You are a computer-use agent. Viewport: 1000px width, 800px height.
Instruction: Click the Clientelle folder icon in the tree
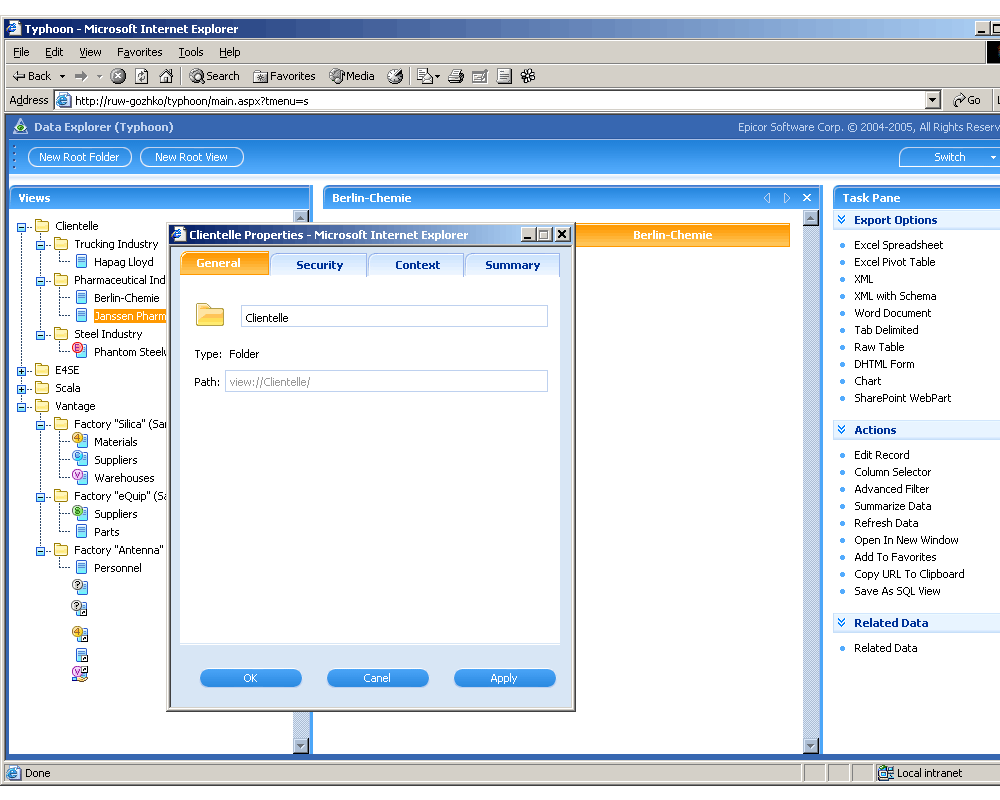click(42, 225)
